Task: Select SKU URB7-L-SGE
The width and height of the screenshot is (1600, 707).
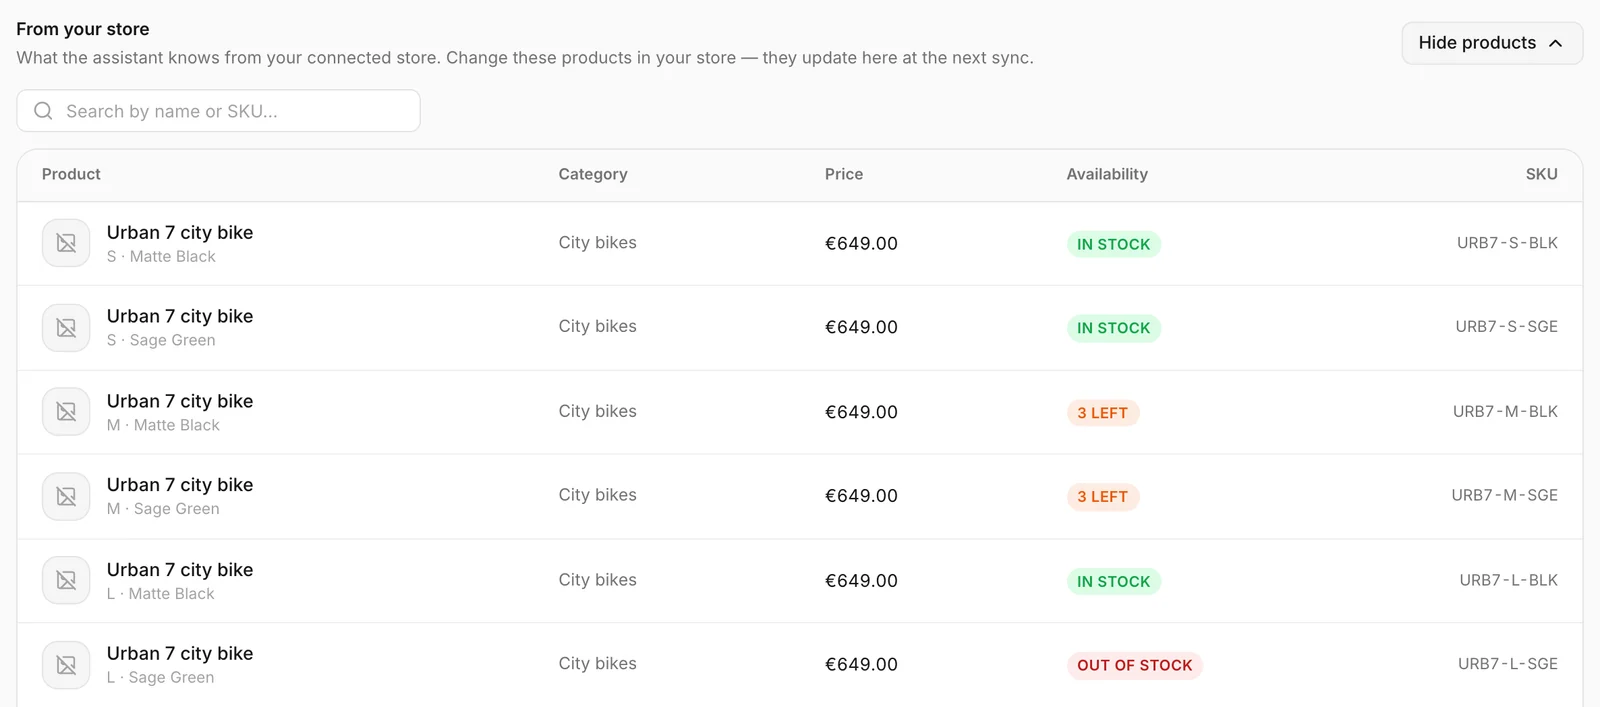Action: [1507, 664]
